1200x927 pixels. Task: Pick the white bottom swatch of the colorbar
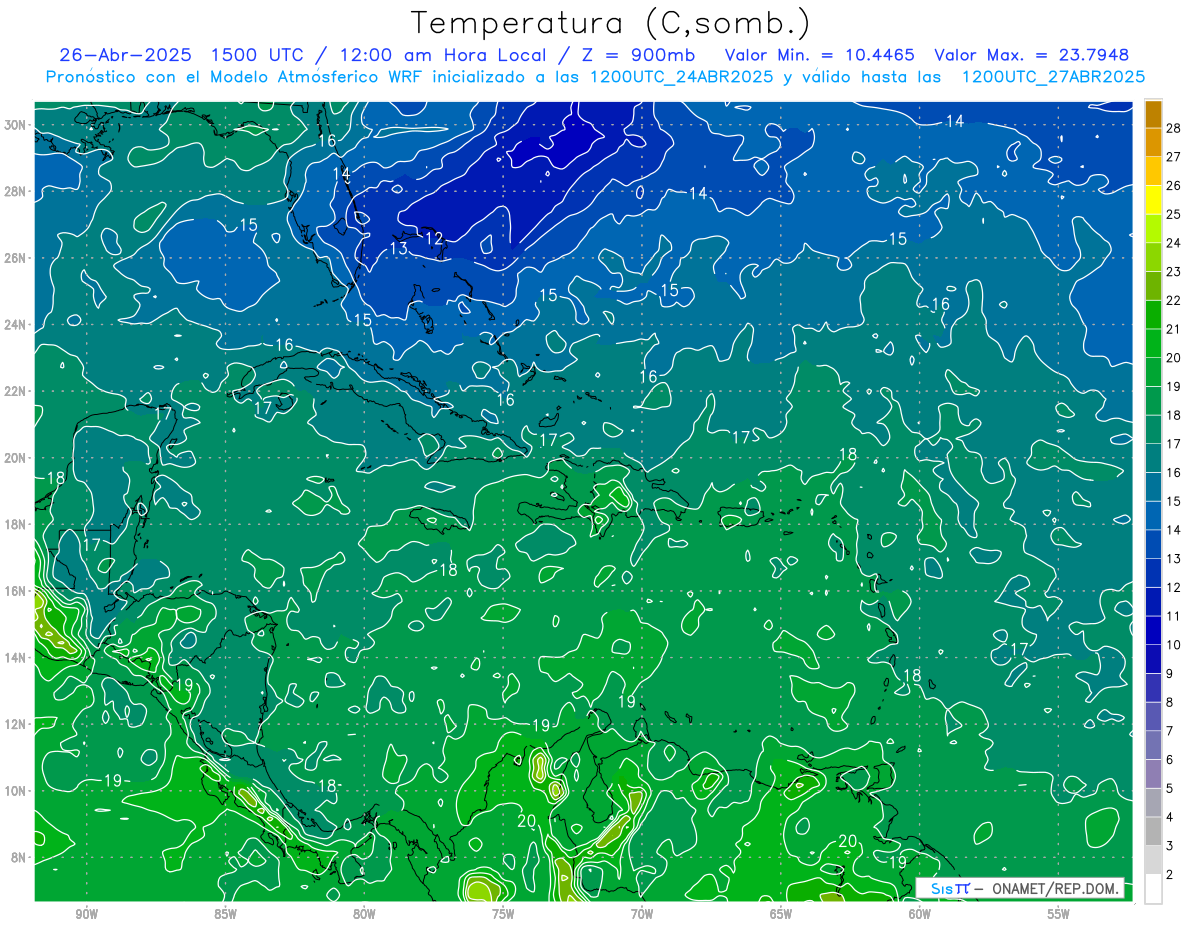coord(1153,889)
